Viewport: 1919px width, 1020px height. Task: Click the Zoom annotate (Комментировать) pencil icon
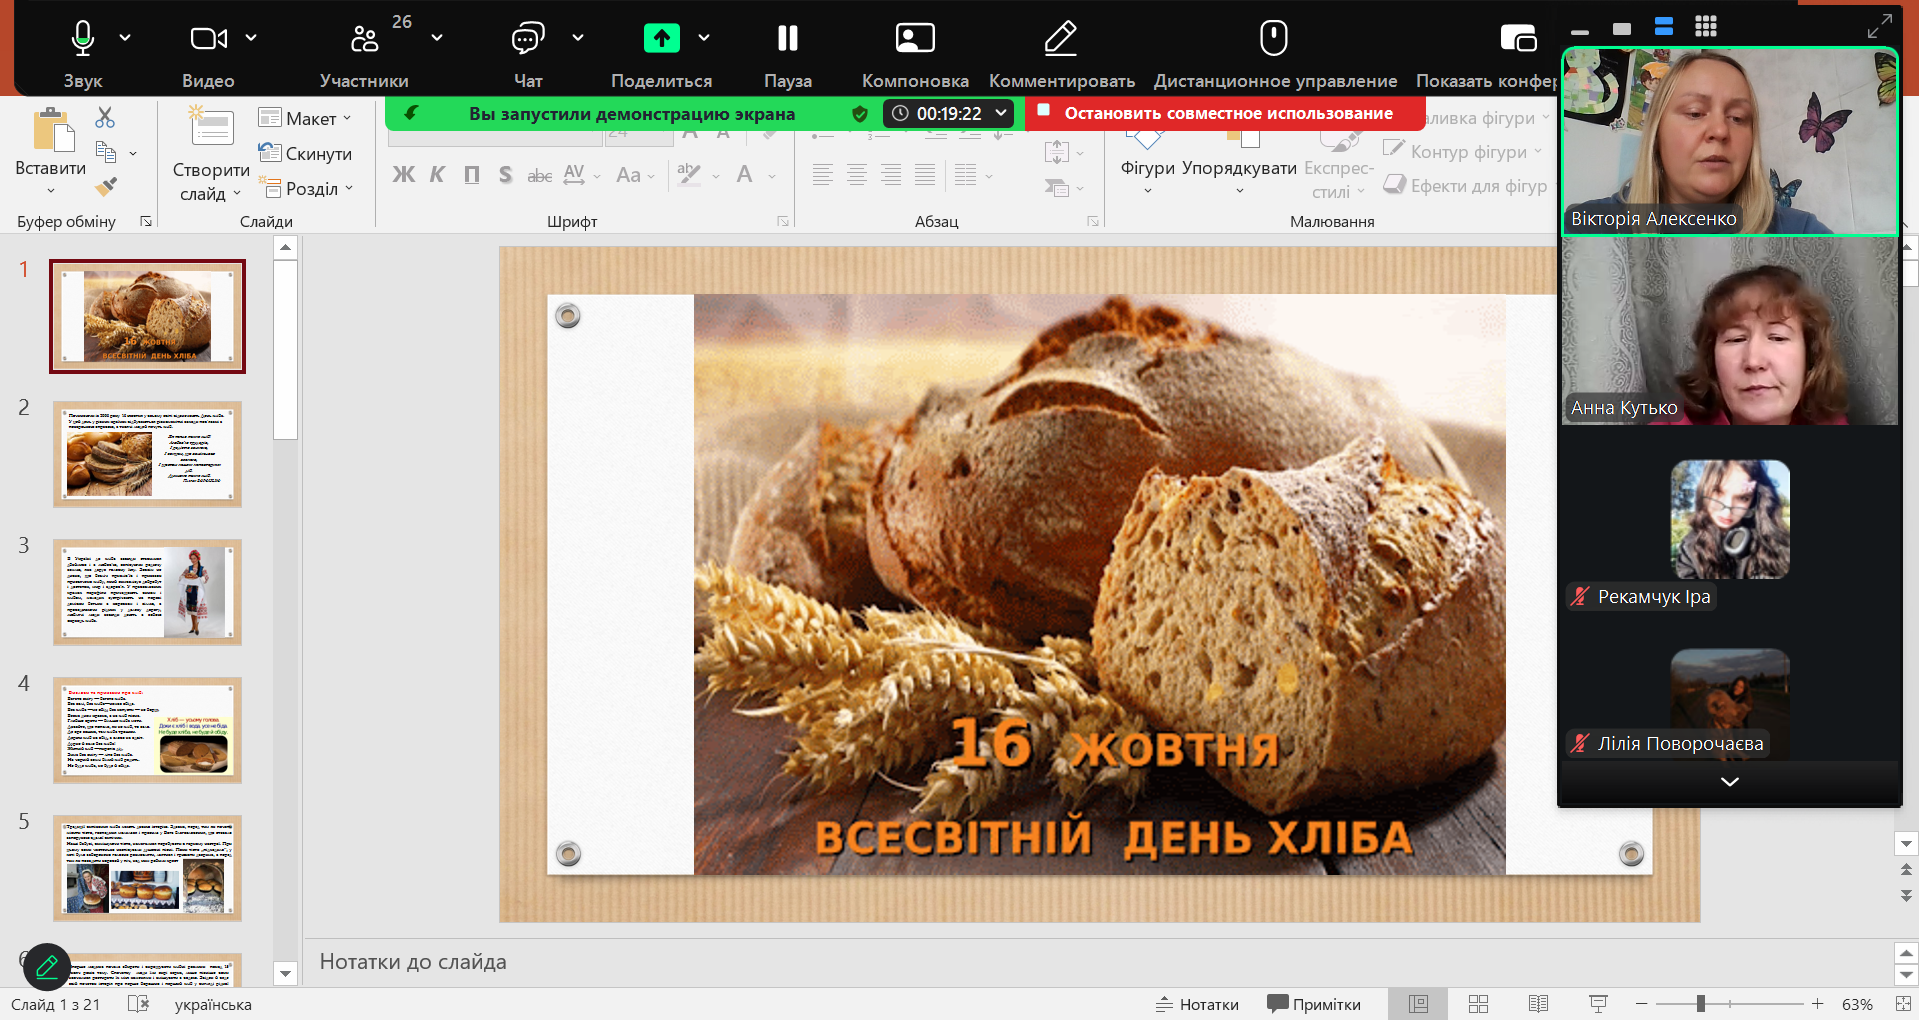[1061, 39]
